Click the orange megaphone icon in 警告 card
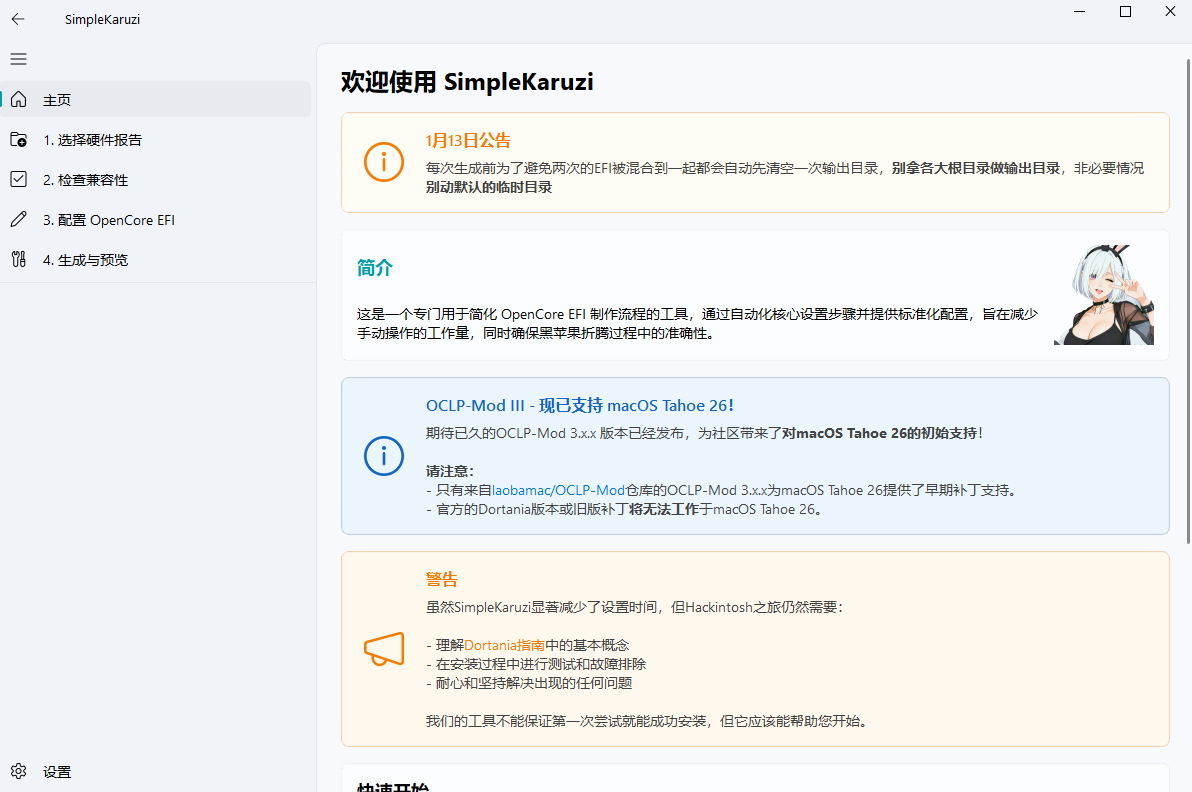Image resolution: width=1192 pixels, height=792 pixels. pyautogui.click(x=384, y=649)
